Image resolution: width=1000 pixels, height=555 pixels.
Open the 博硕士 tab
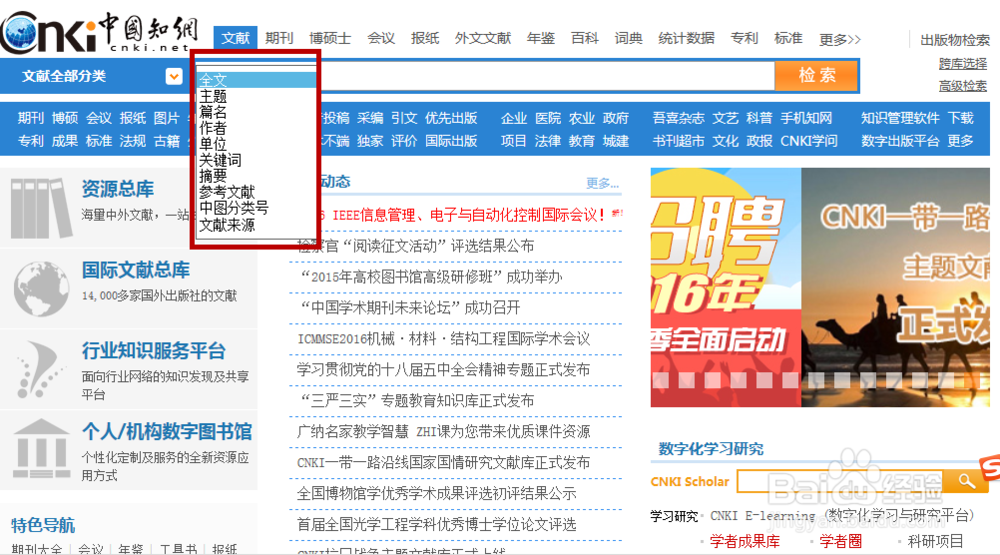(x=330, y=38)
